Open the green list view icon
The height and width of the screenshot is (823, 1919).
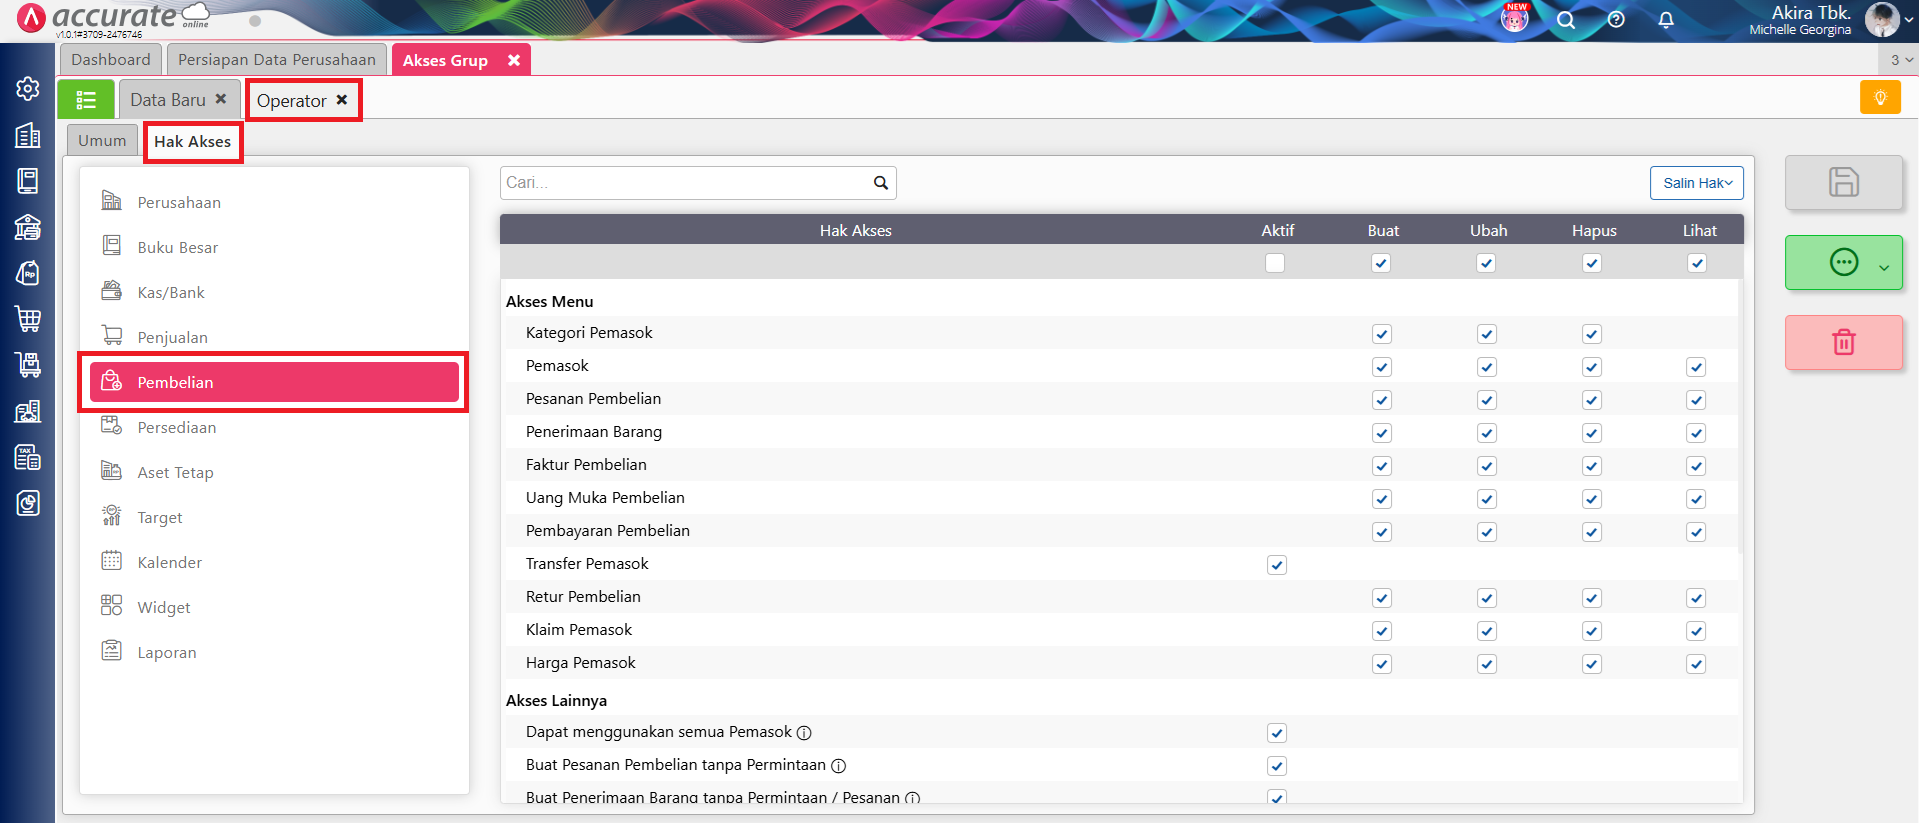click(86, 100)
